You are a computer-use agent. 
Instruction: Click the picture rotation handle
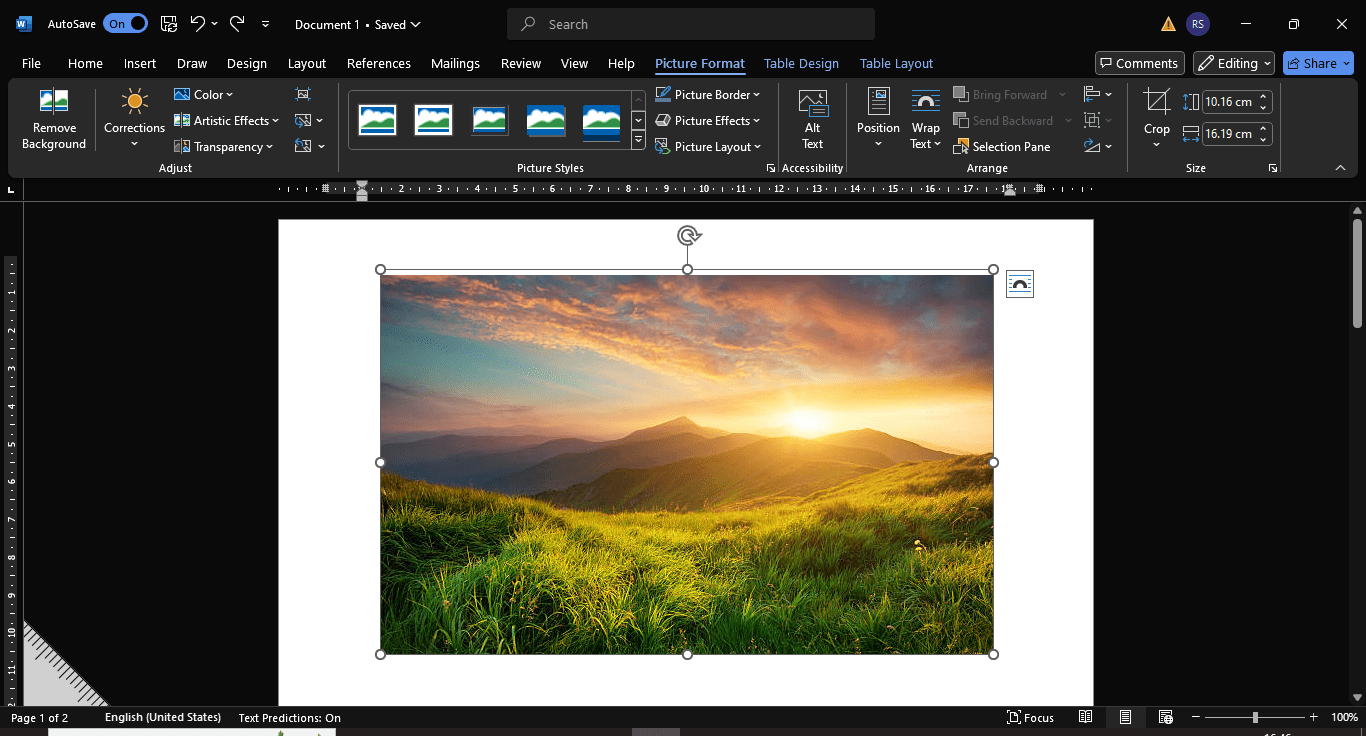click(x=688, y=235)
